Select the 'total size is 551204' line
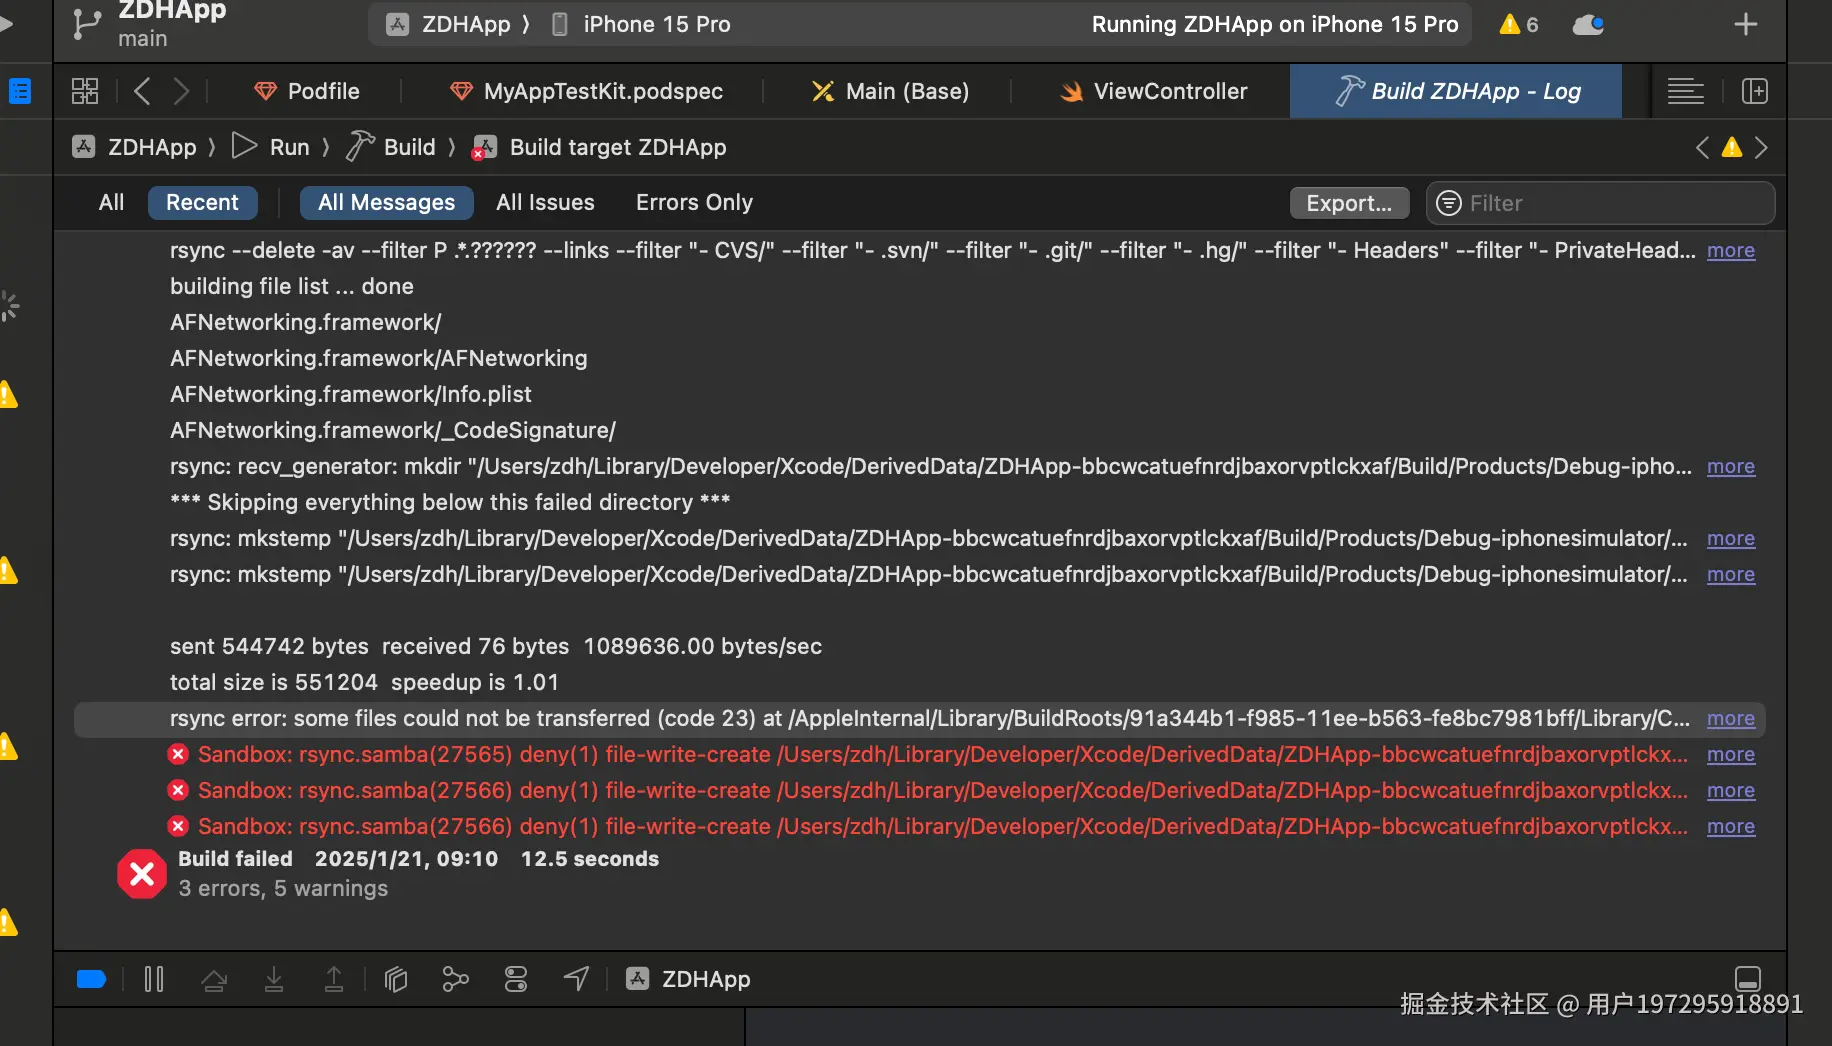The height and width of the screenshot is (1046, 1832). pos(364,682)
